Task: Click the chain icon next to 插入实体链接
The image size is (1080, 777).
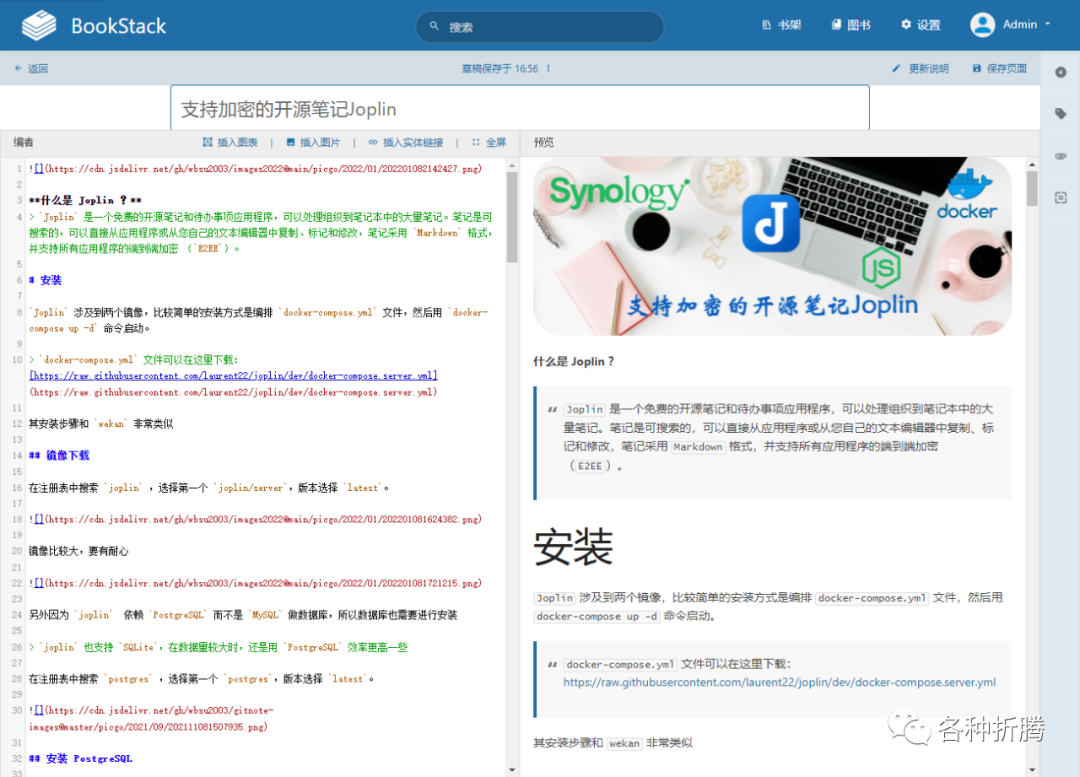Action: coord(373,142)
